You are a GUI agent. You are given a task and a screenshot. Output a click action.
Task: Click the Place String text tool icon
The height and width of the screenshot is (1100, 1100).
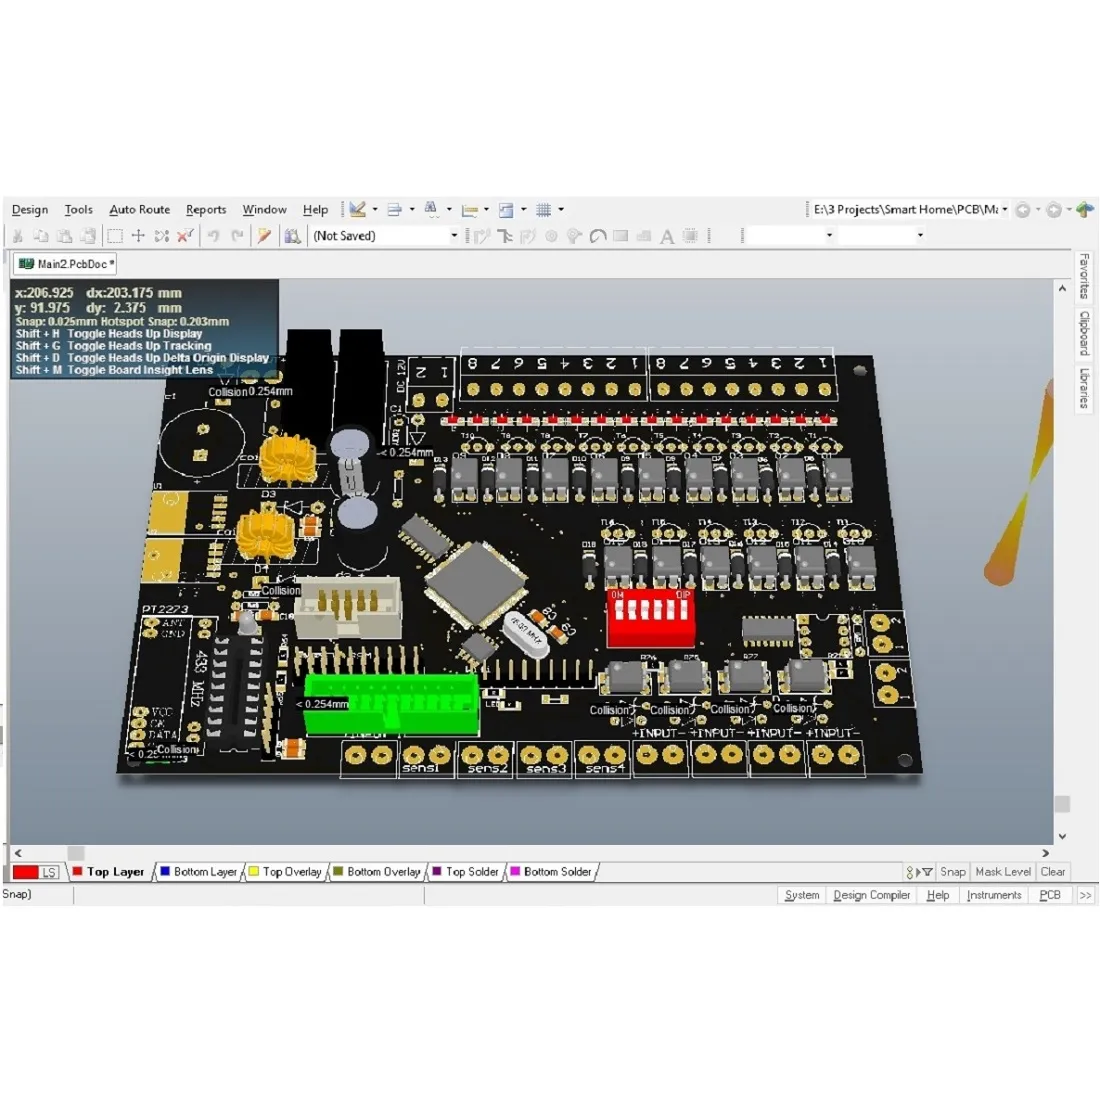pos(667,237)
